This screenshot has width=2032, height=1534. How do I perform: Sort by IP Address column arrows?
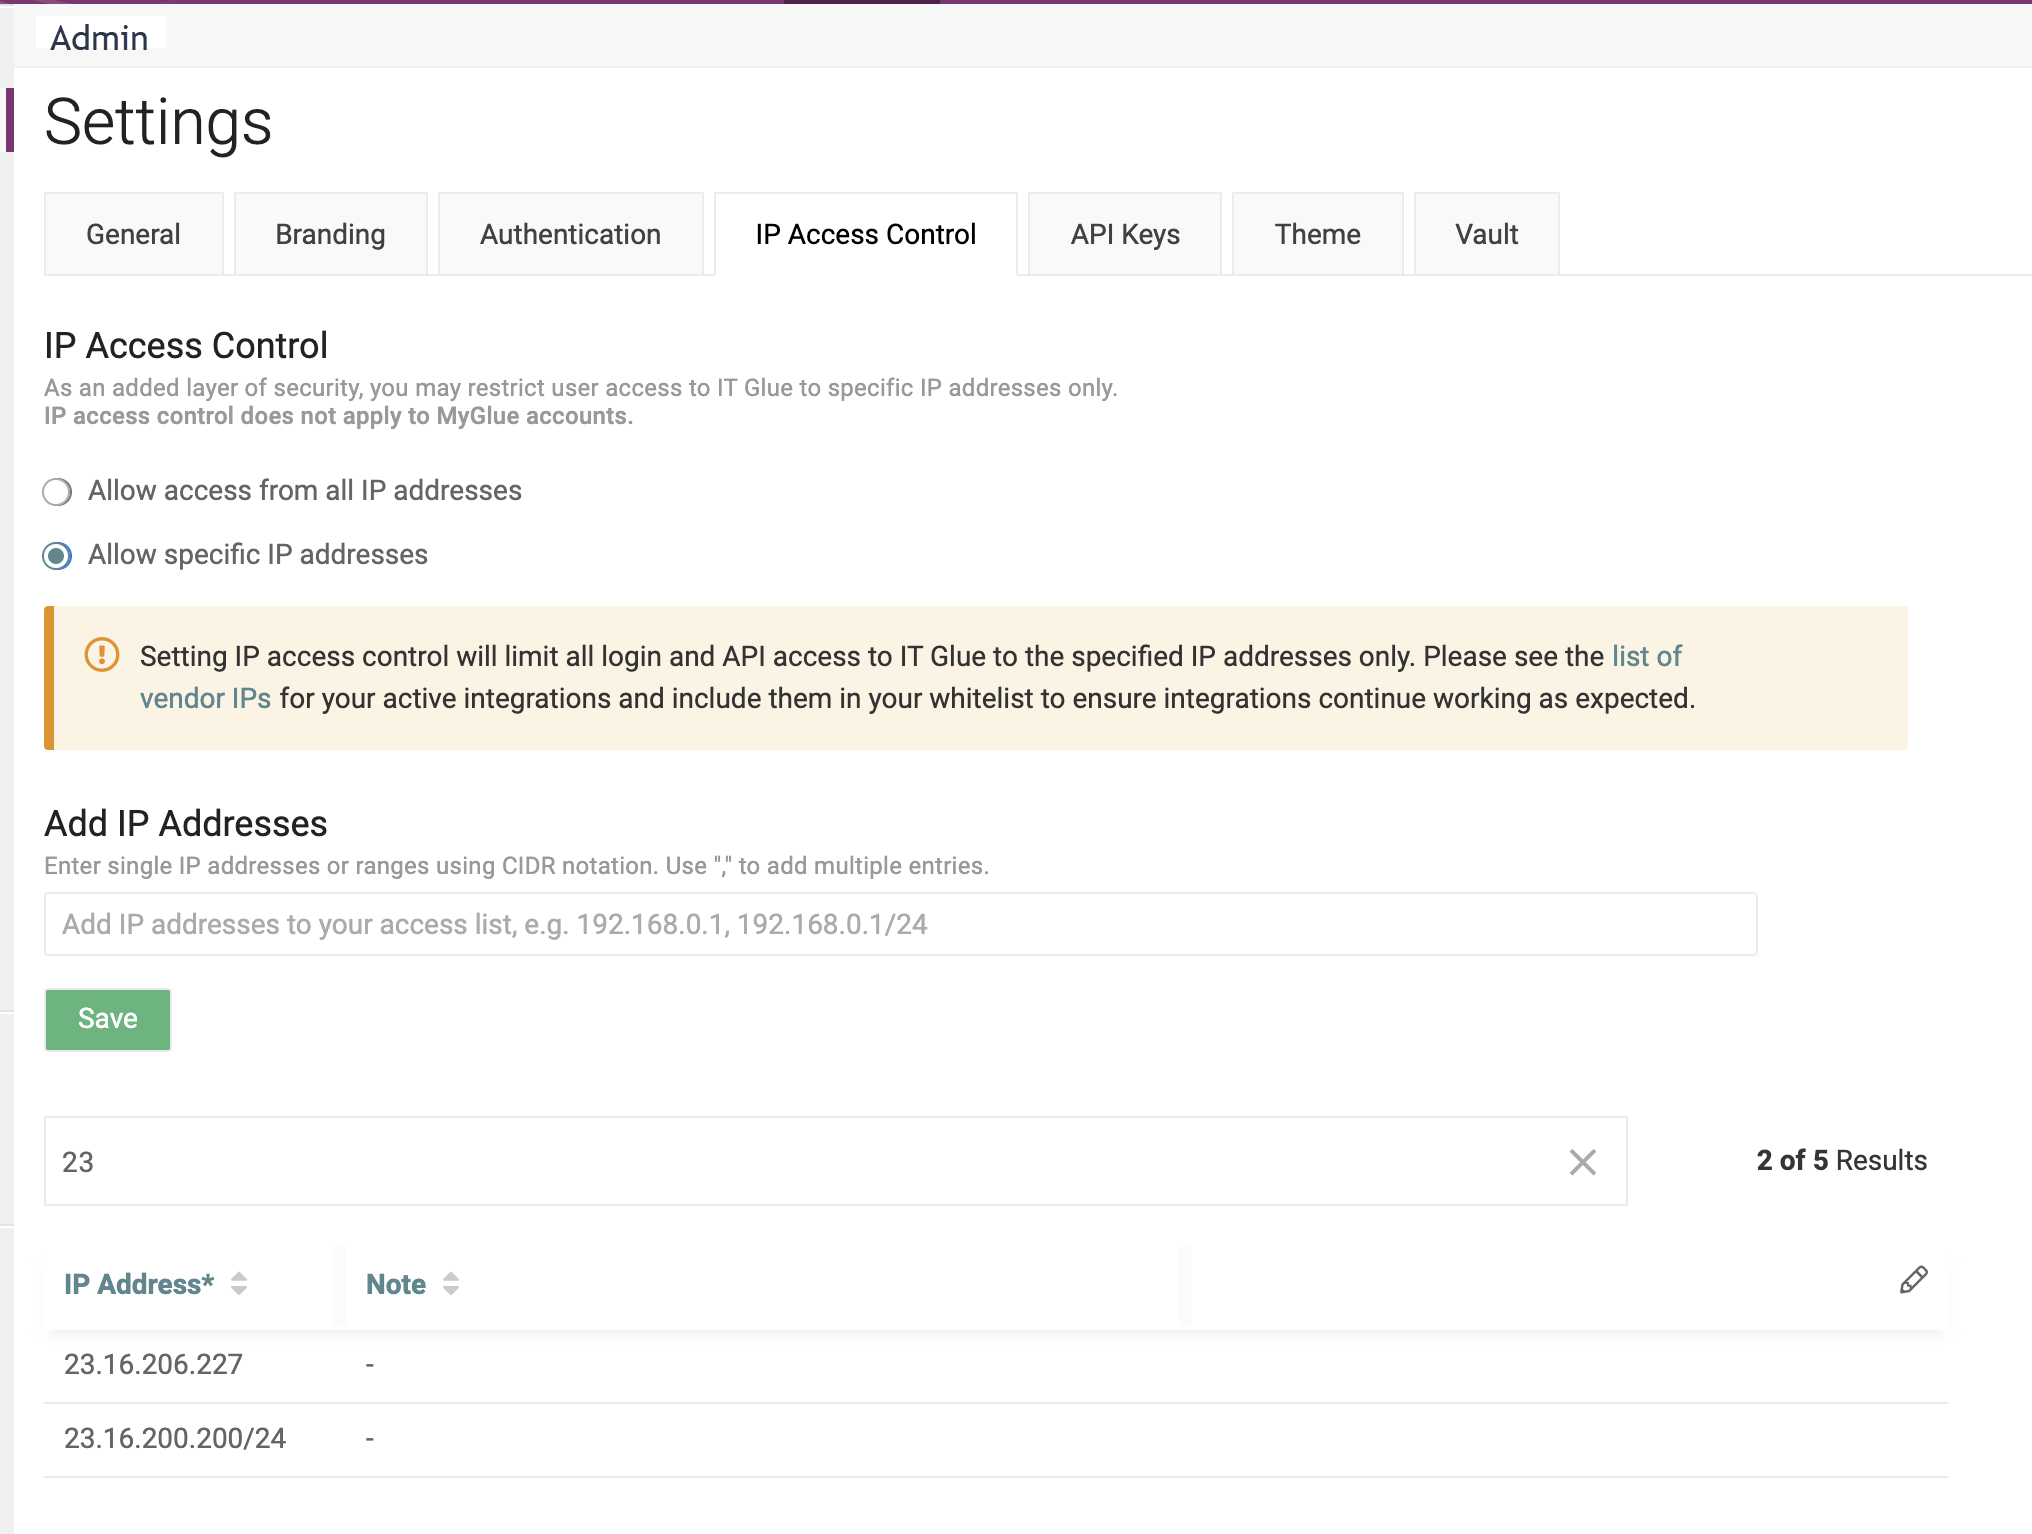click(x=239, y=1284)
